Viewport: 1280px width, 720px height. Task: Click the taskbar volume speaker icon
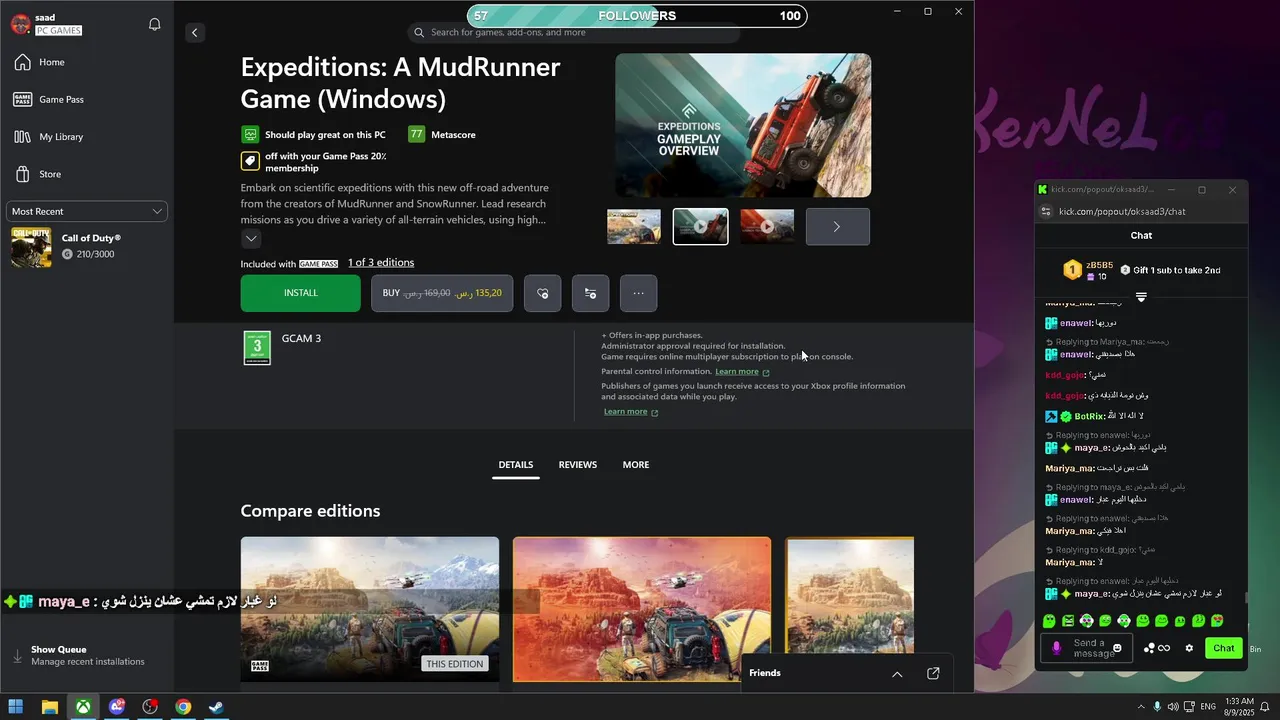1173,707
